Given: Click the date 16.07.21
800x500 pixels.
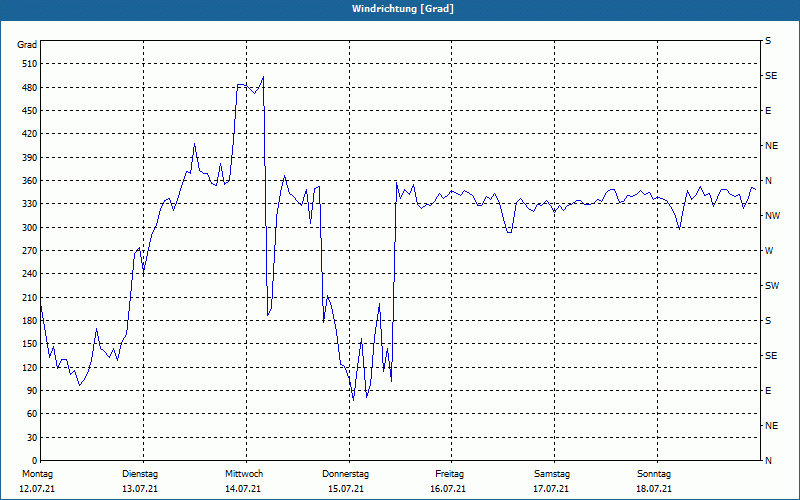Looking at the screenshot, I should (448, 489).
